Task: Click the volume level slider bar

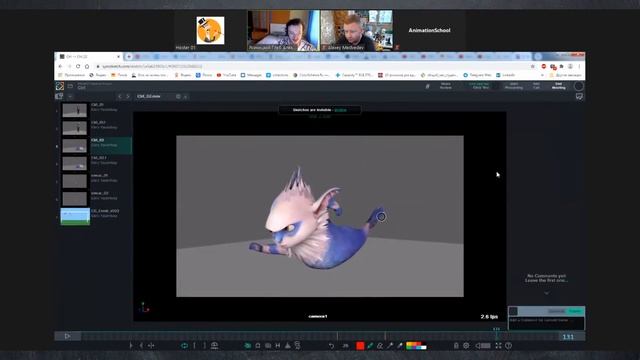Action: (x=485, y=346)
